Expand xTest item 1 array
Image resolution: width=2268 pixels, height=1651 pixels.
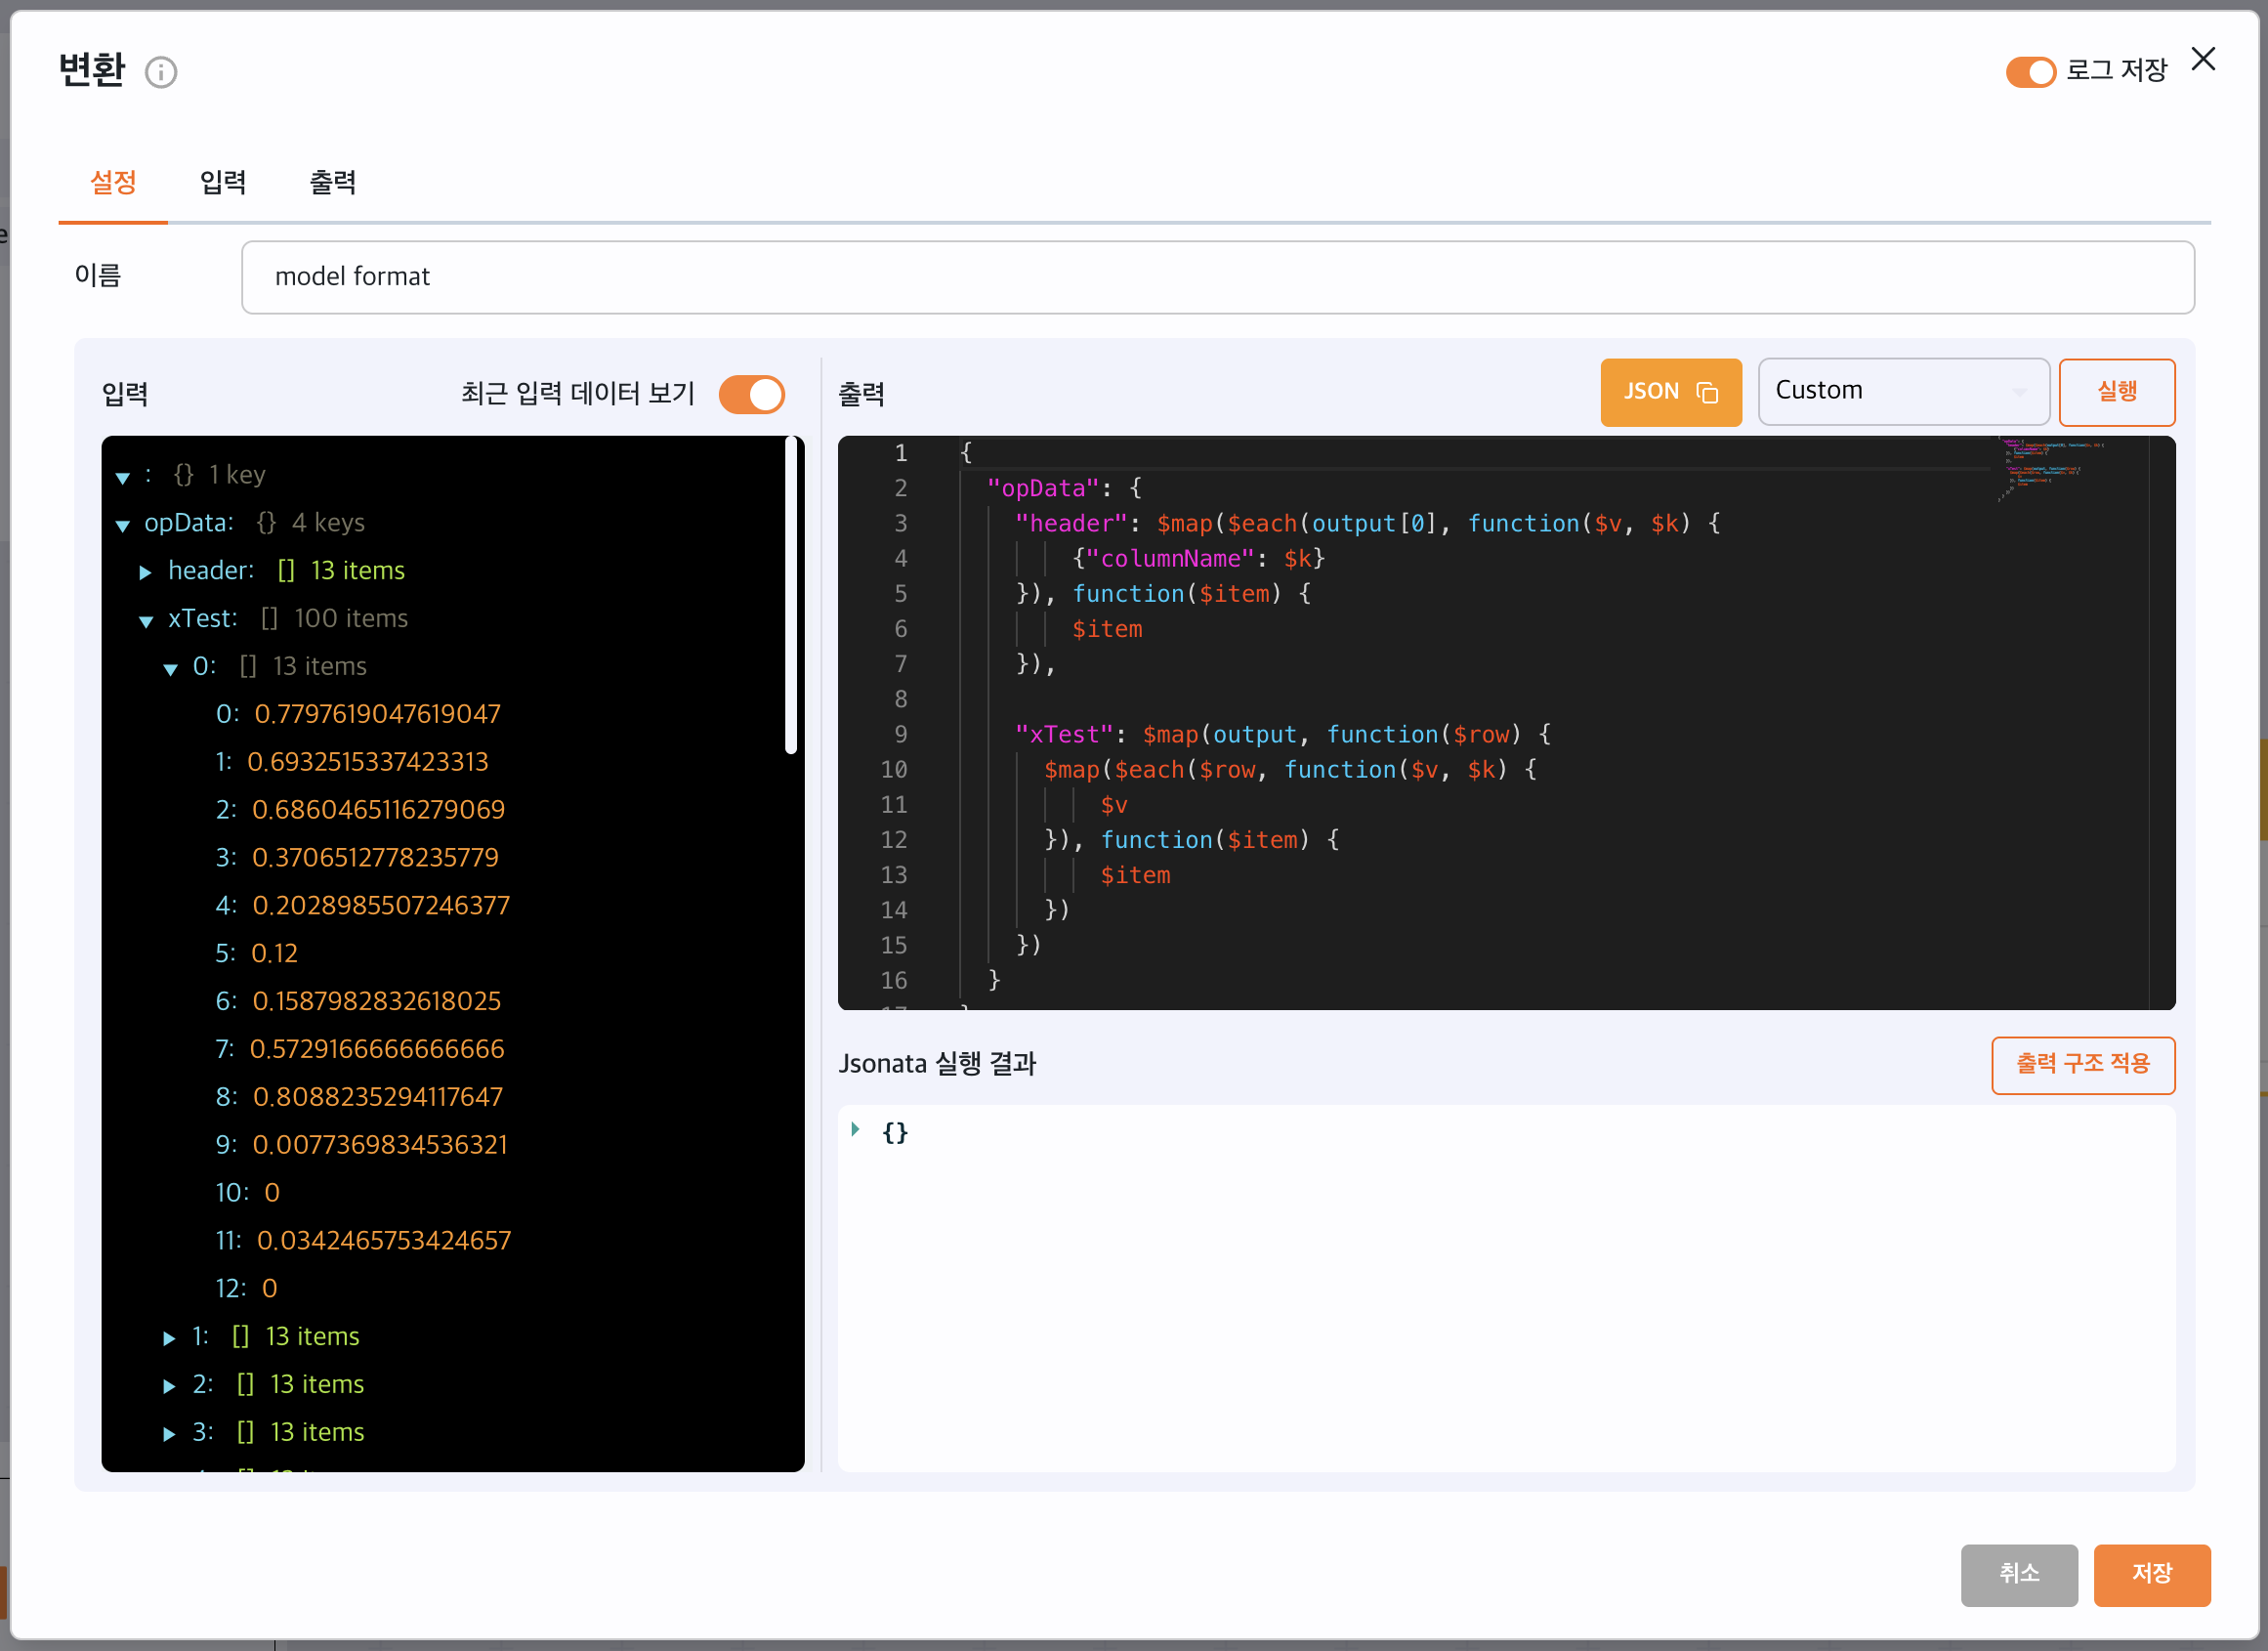170,1338
